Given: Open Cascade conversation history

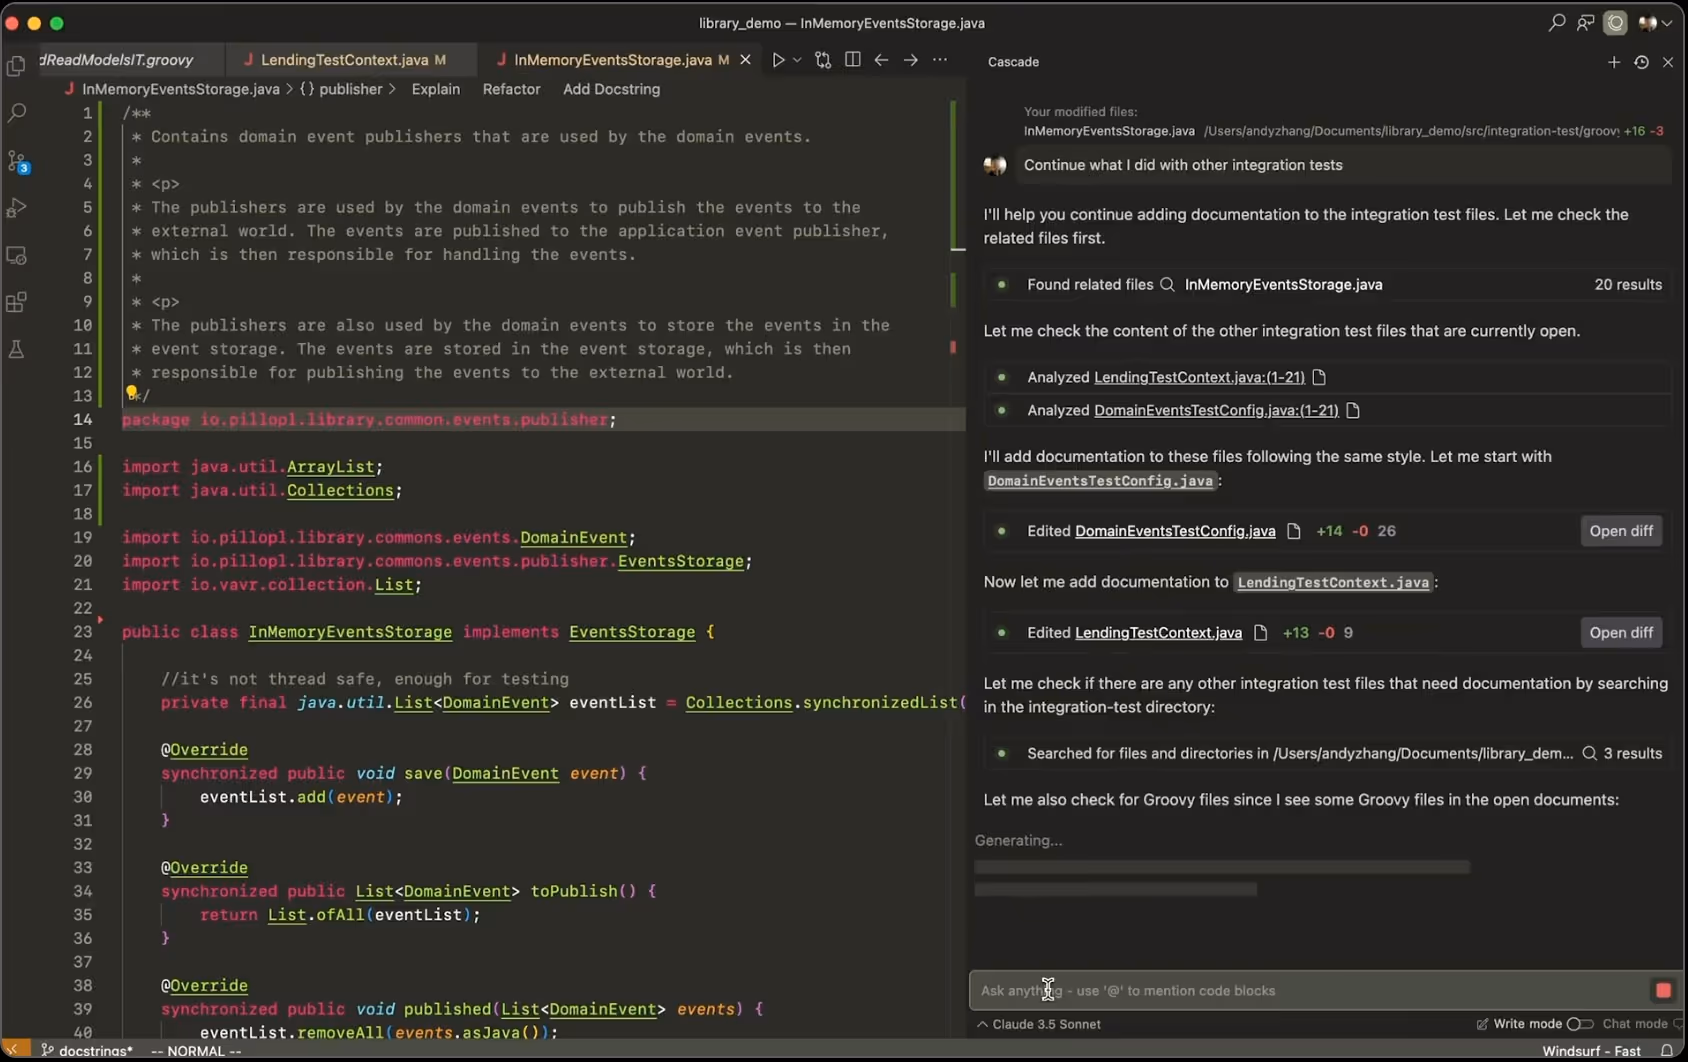Looking at the screenshot, I should click(1641, 62).
